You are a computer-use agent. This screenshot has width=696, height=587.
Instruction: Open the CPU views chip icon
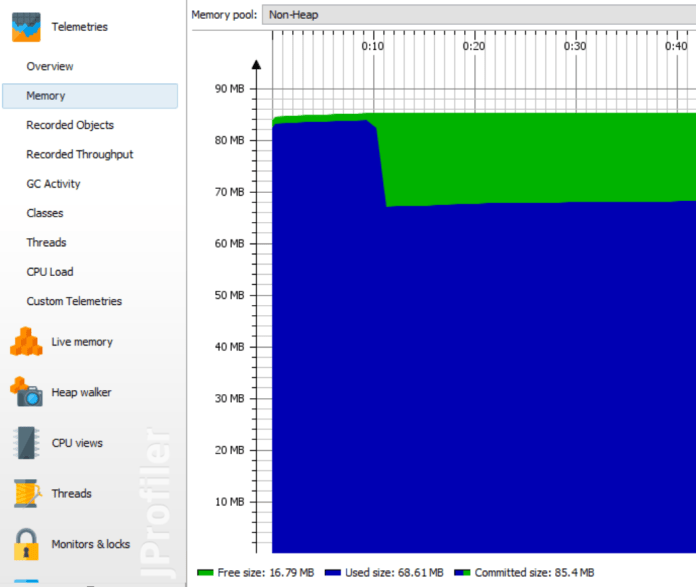click(x=26, y=443)
